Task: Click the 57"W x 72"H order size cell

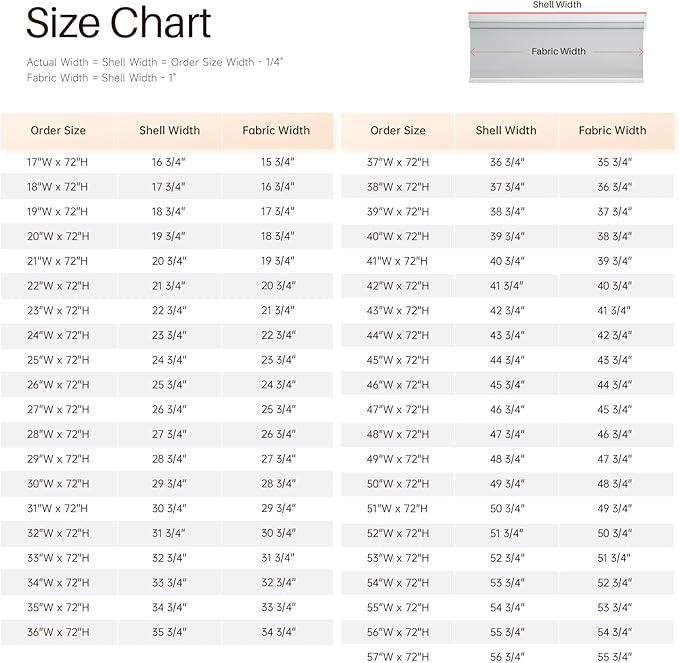Action: point(398,657)
